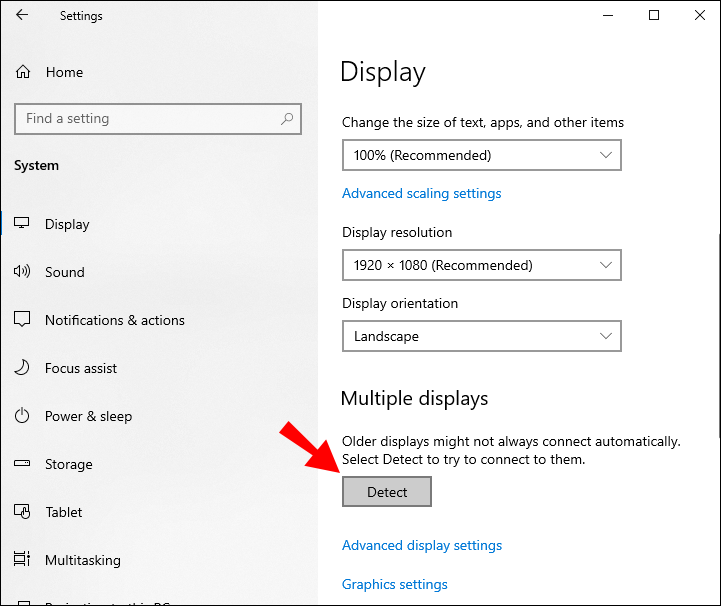Screen dimensions: 721x606
Task: Open Advanced display settings link
Action: pos(422,545)
